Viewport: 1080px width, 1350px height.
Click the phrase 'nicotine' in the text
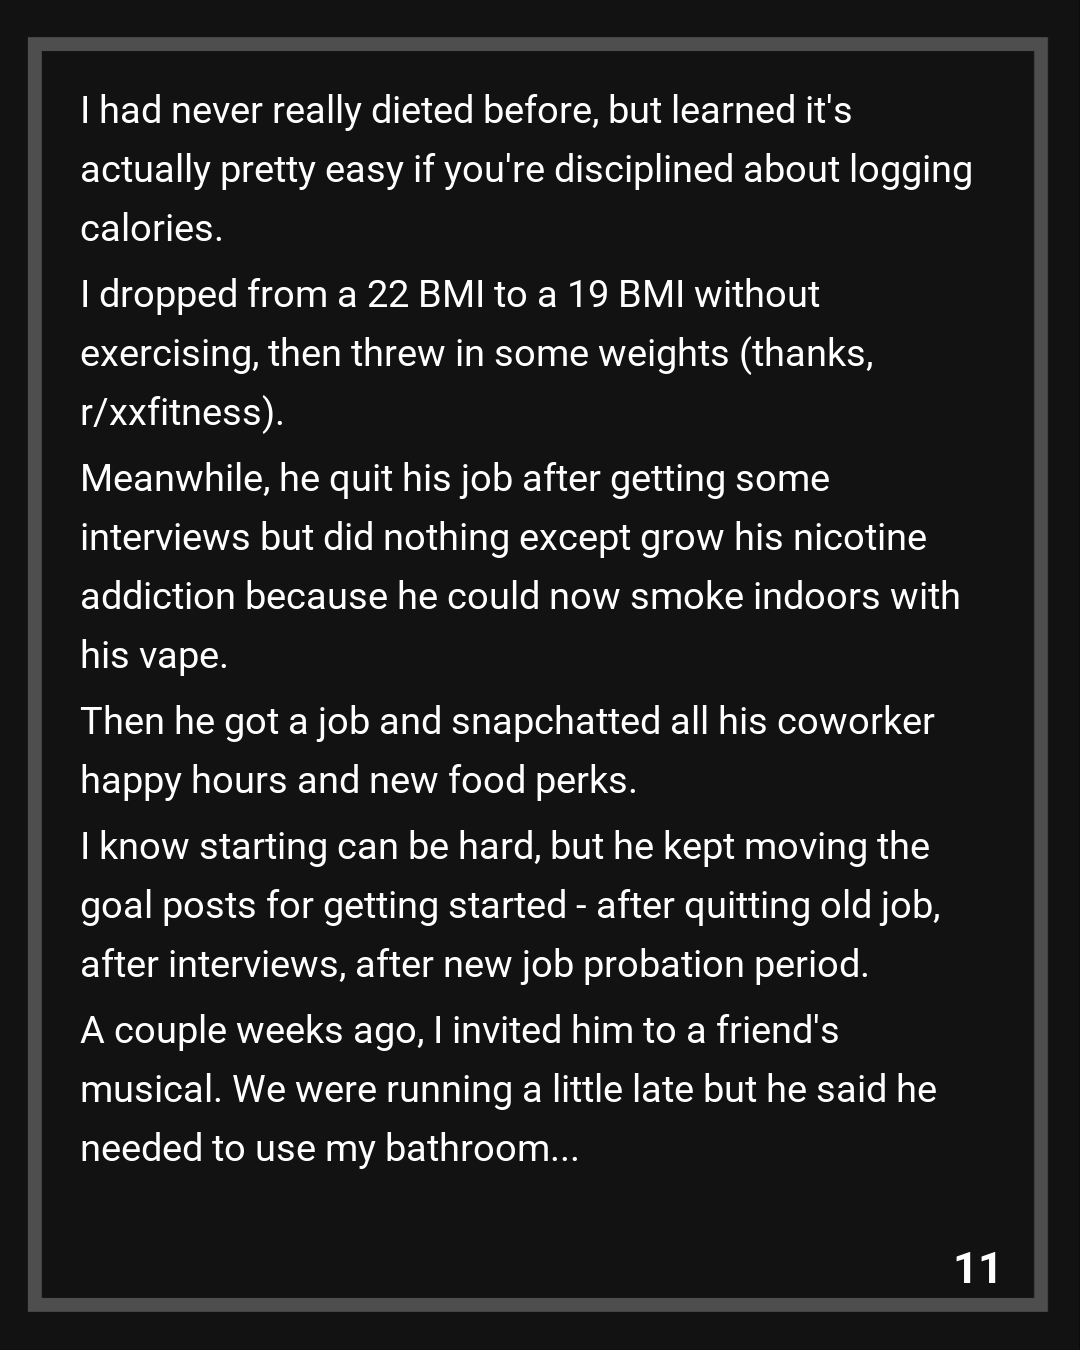[x=860, y=537]
